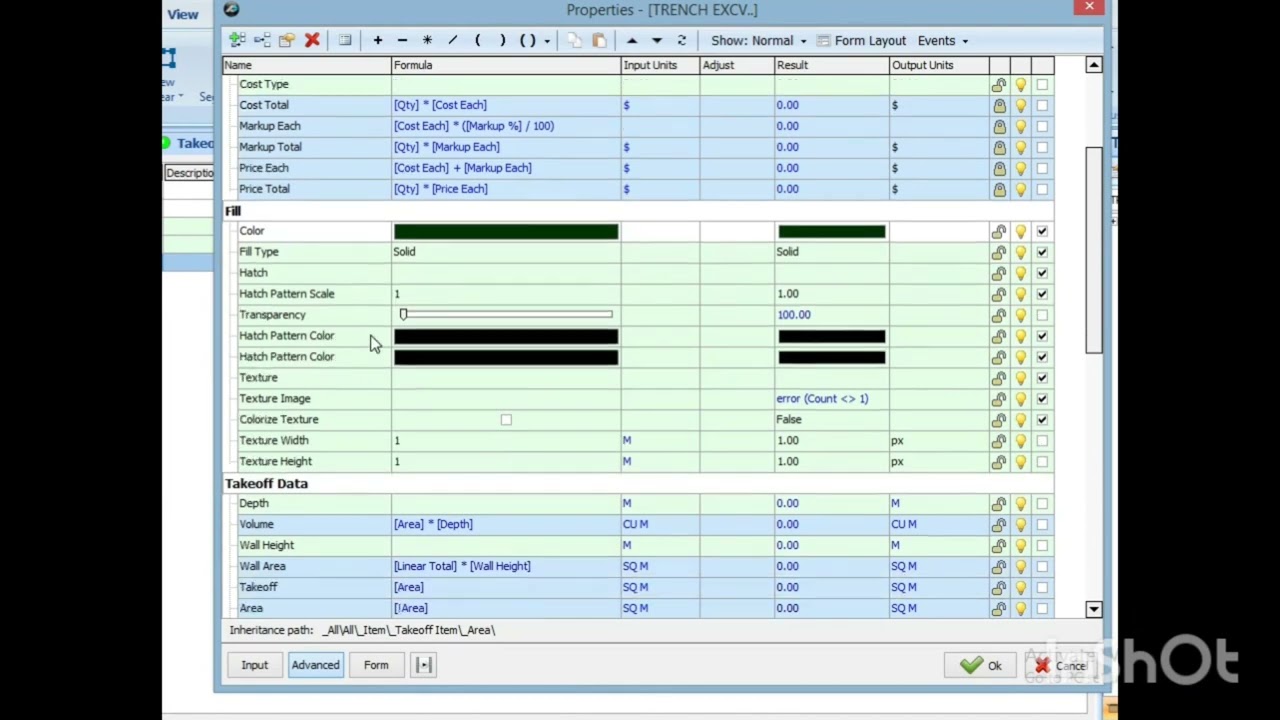Click the Form Layout button
1280x720 pixels.
861,41
